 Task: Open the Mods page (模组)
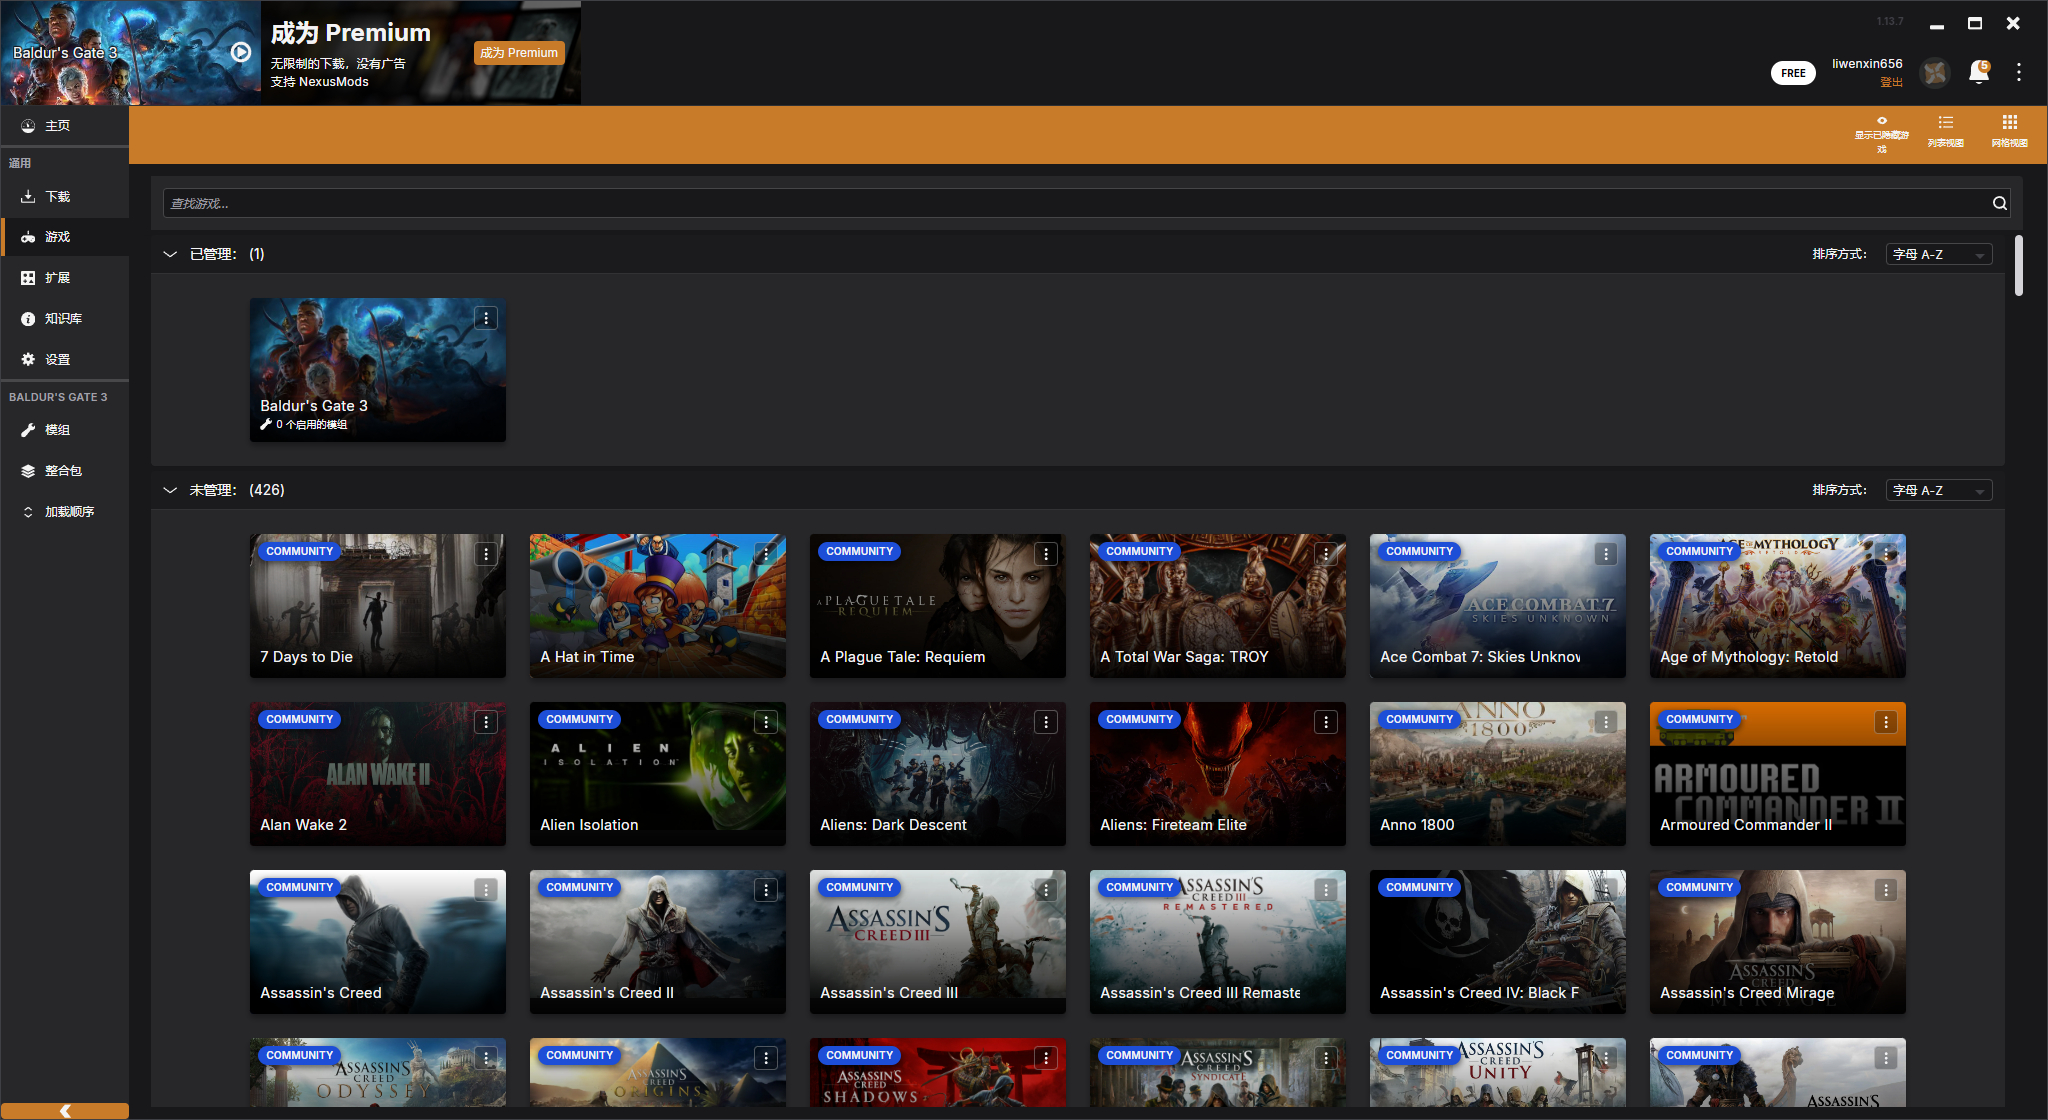[x=64, y=430]
